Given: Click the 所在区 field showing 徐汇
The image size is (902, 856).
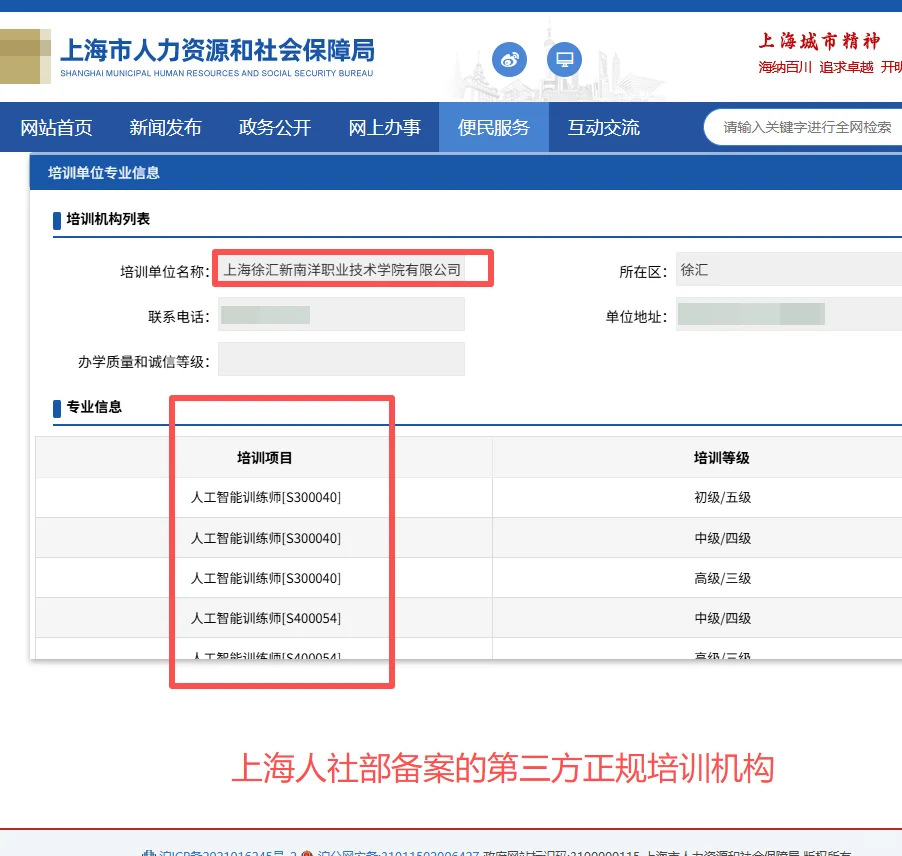Looking at the screenshot, I should pyautogui.click(x=789, y=269).
